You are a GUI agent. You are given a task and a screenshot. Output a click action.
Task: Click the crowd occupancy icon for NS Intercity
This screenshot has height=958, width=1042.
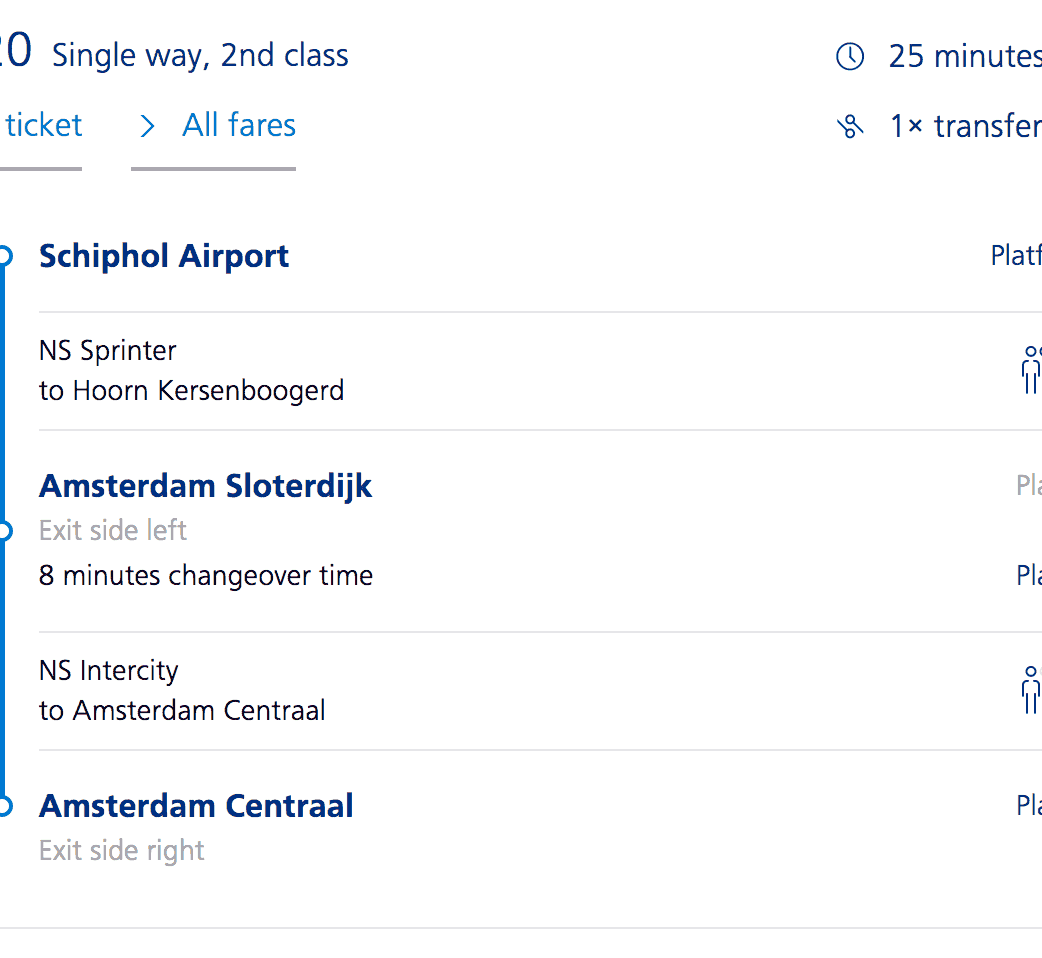pyautogui.click(x=1031, y=690)
